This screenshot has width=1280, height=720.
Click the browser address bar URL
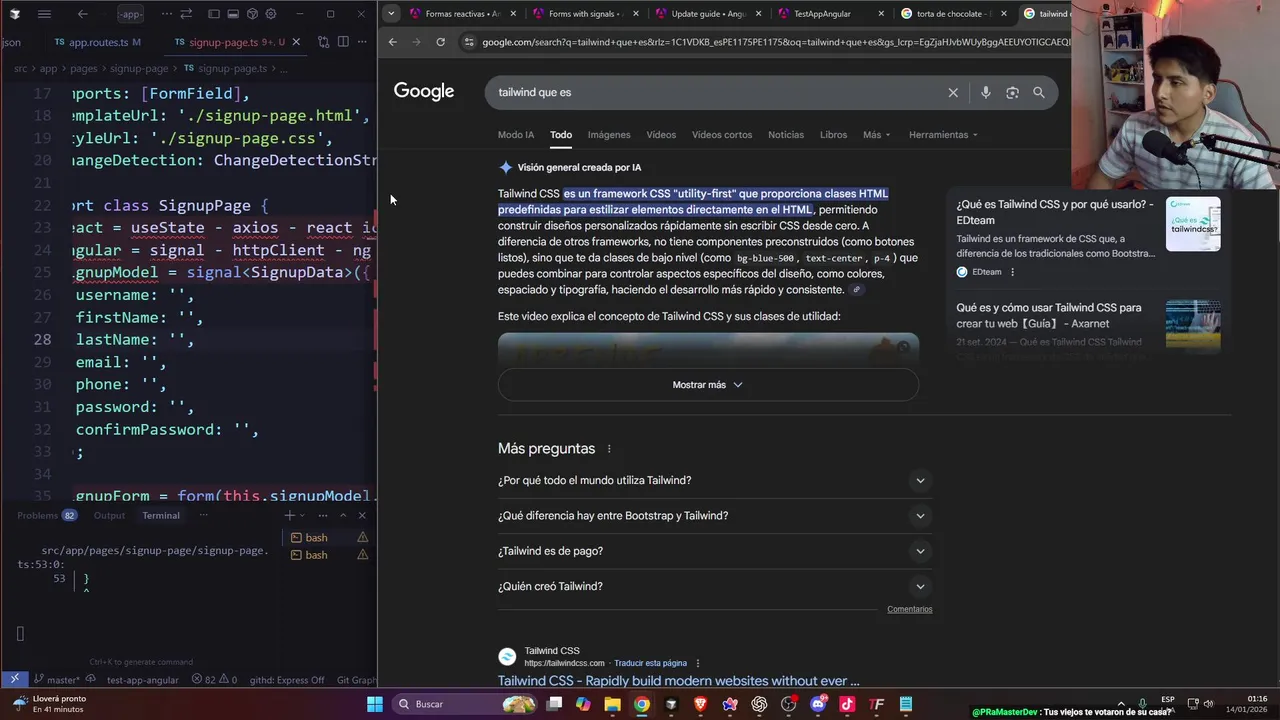[x=775, y=42]
